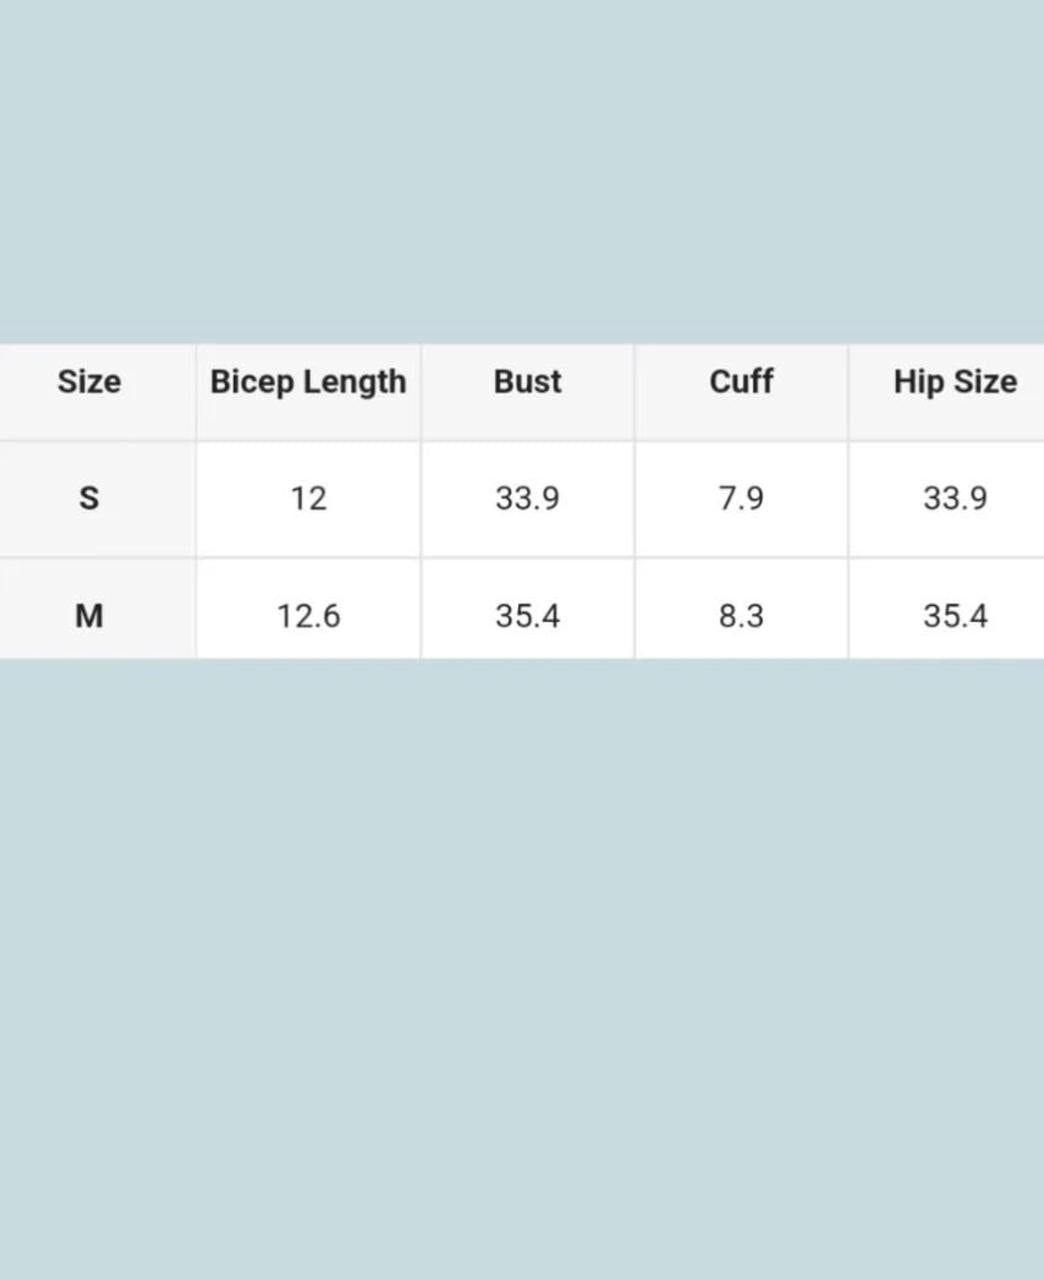Click the blank blue area above the size chart

coord(522,170)
